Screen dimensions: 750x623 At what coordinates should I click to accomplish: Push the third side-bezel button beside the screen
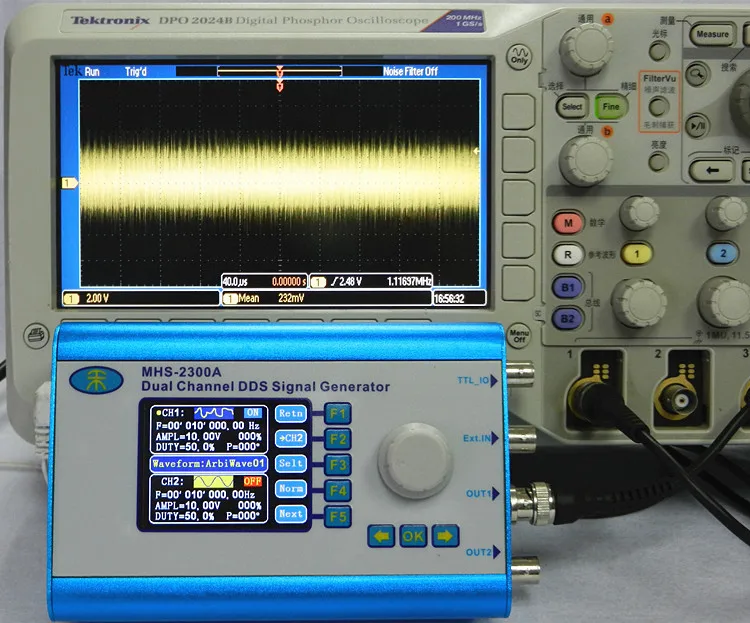[x=518, y=198]
